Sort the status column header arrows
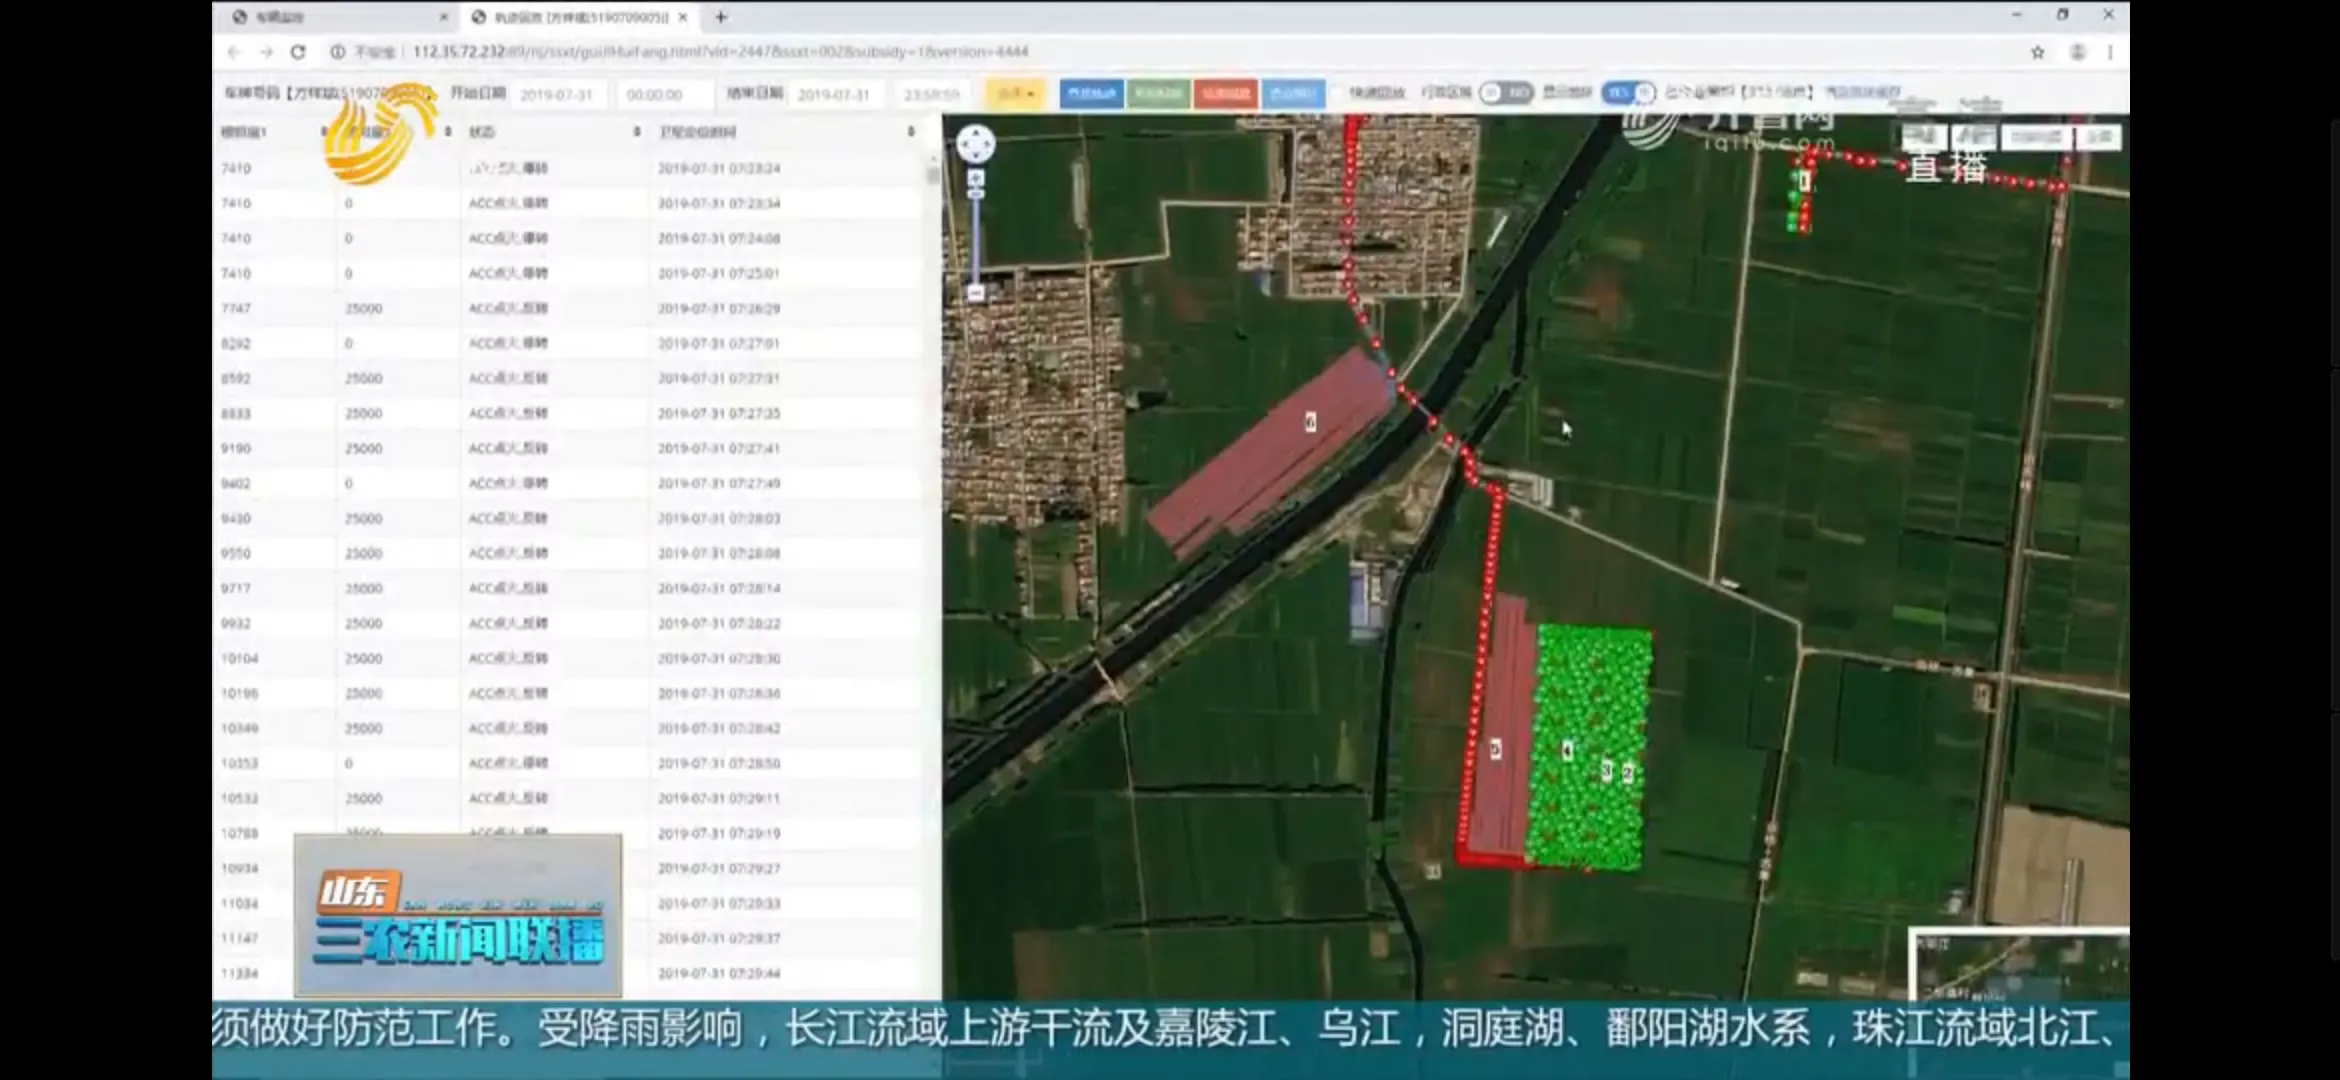This screenshot has width=2340, height=1080. (637, 132)
